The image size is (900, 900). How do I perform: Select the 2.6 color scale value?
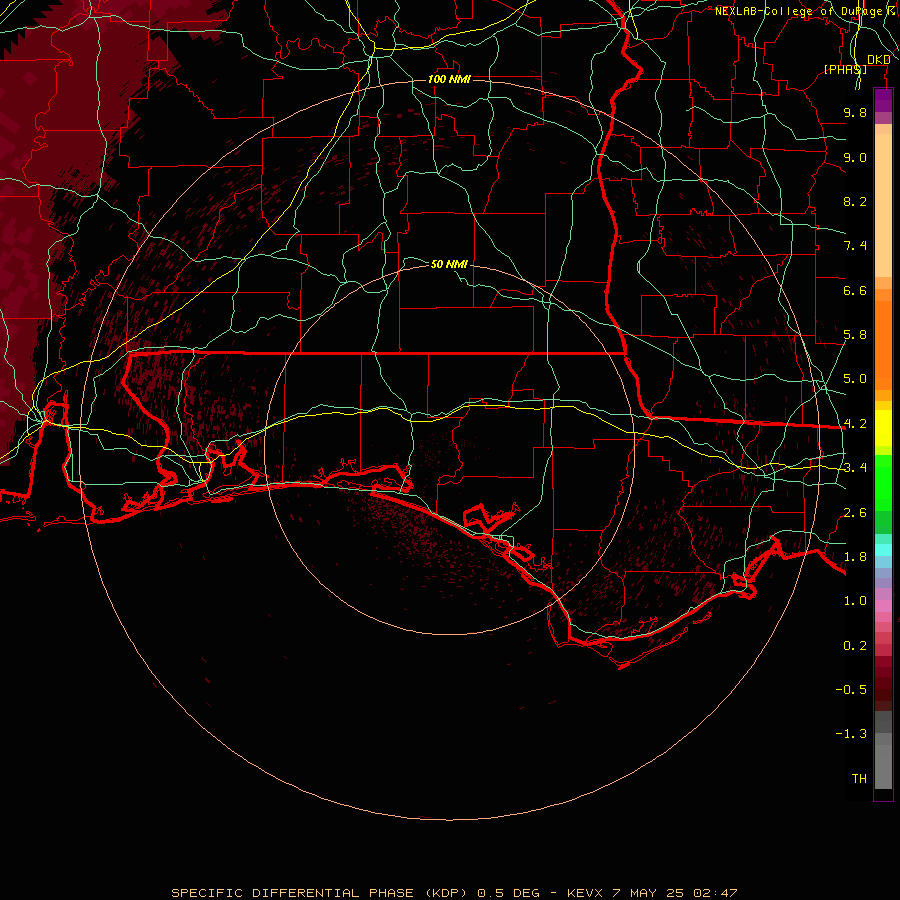click(855, 513)
